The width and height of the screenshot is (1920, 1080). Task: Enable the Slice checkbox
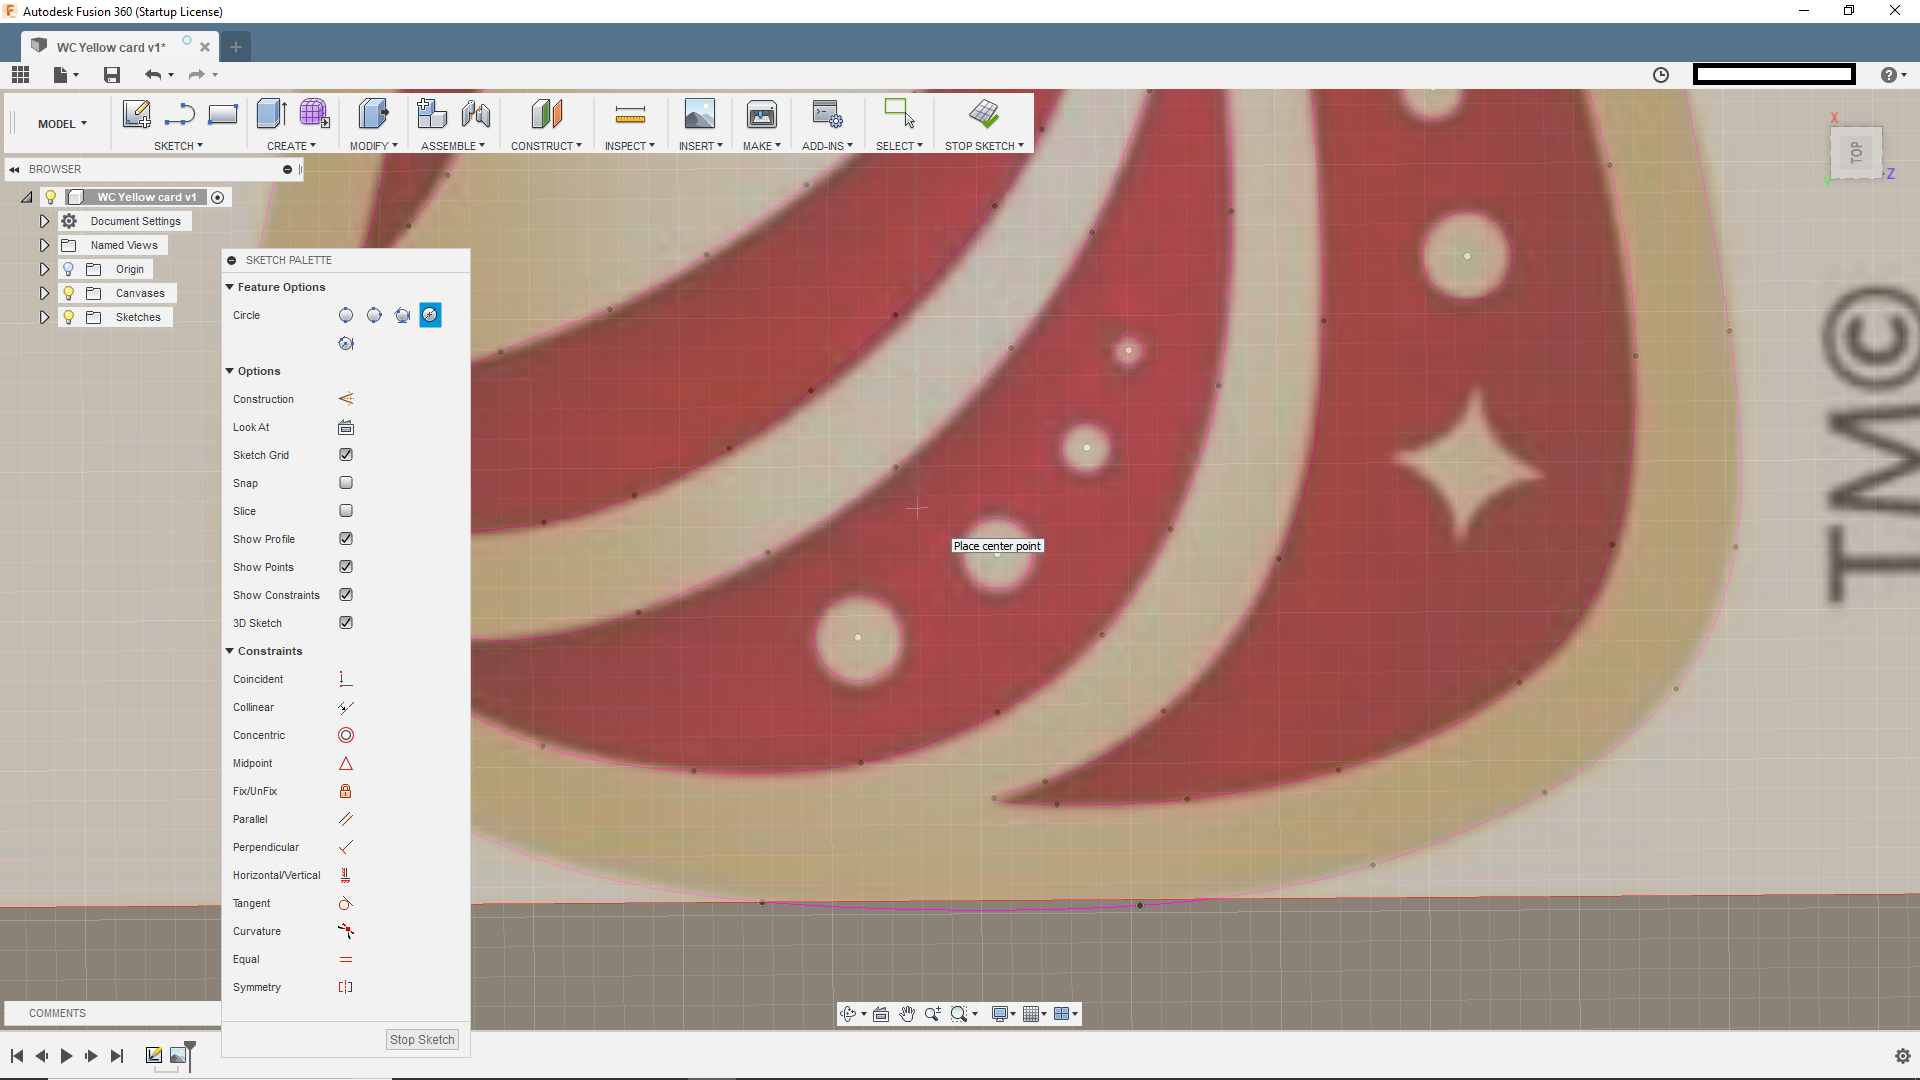[x=346, y=511]
